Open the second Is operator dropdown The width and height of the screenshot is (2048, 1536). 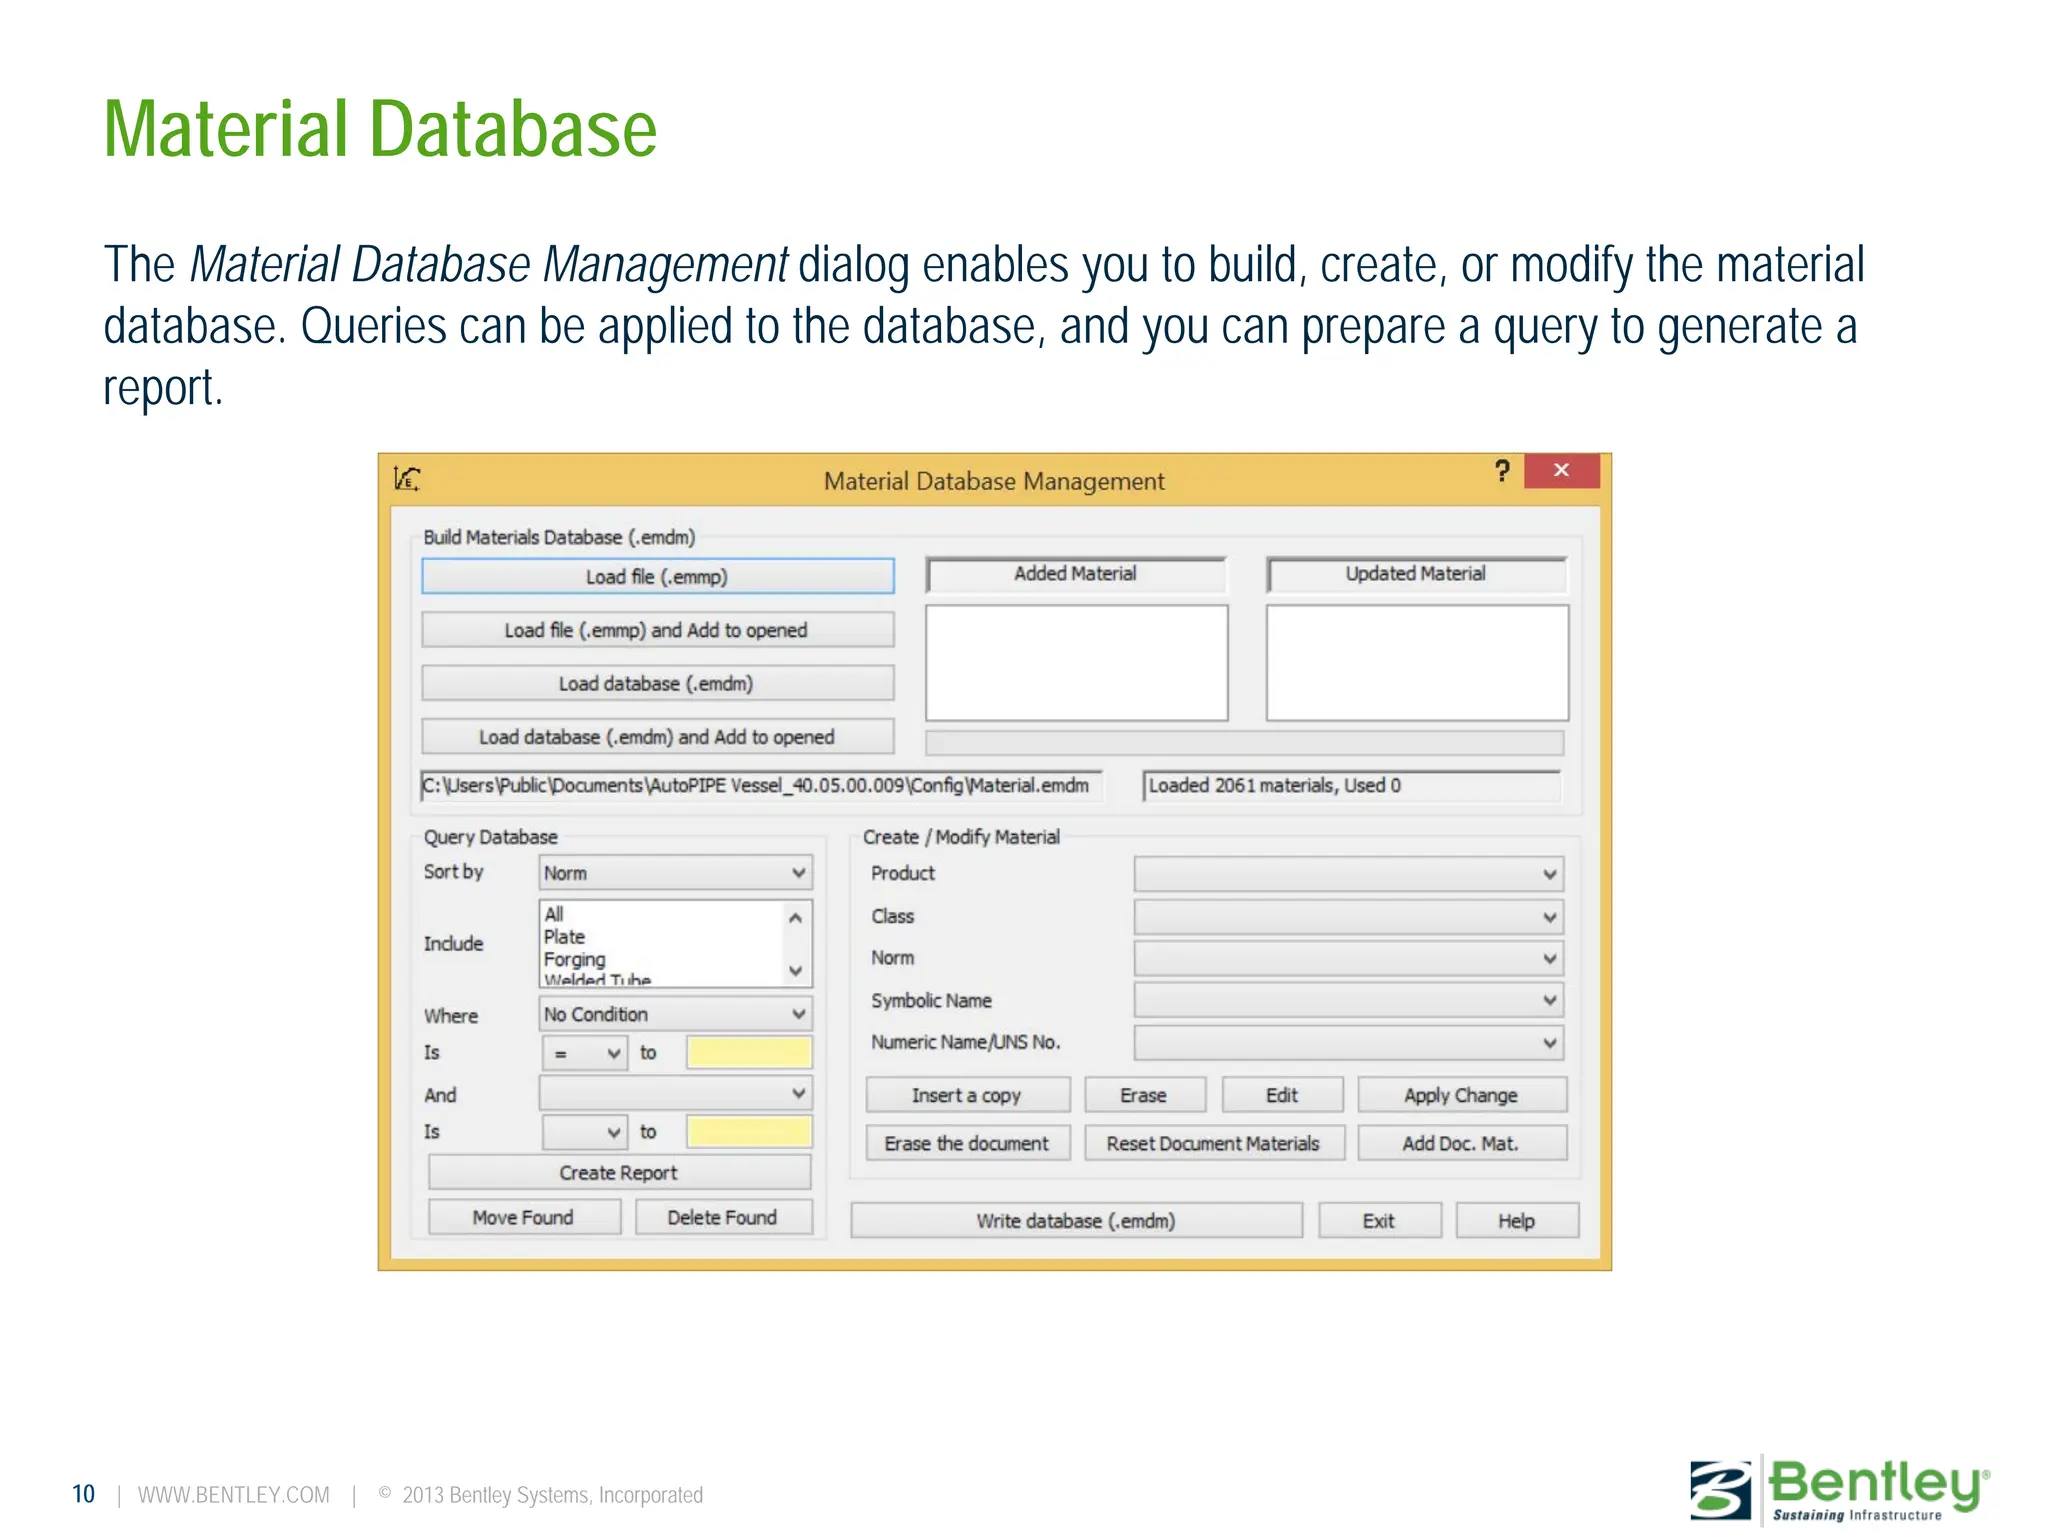[x=585, y=1132]
